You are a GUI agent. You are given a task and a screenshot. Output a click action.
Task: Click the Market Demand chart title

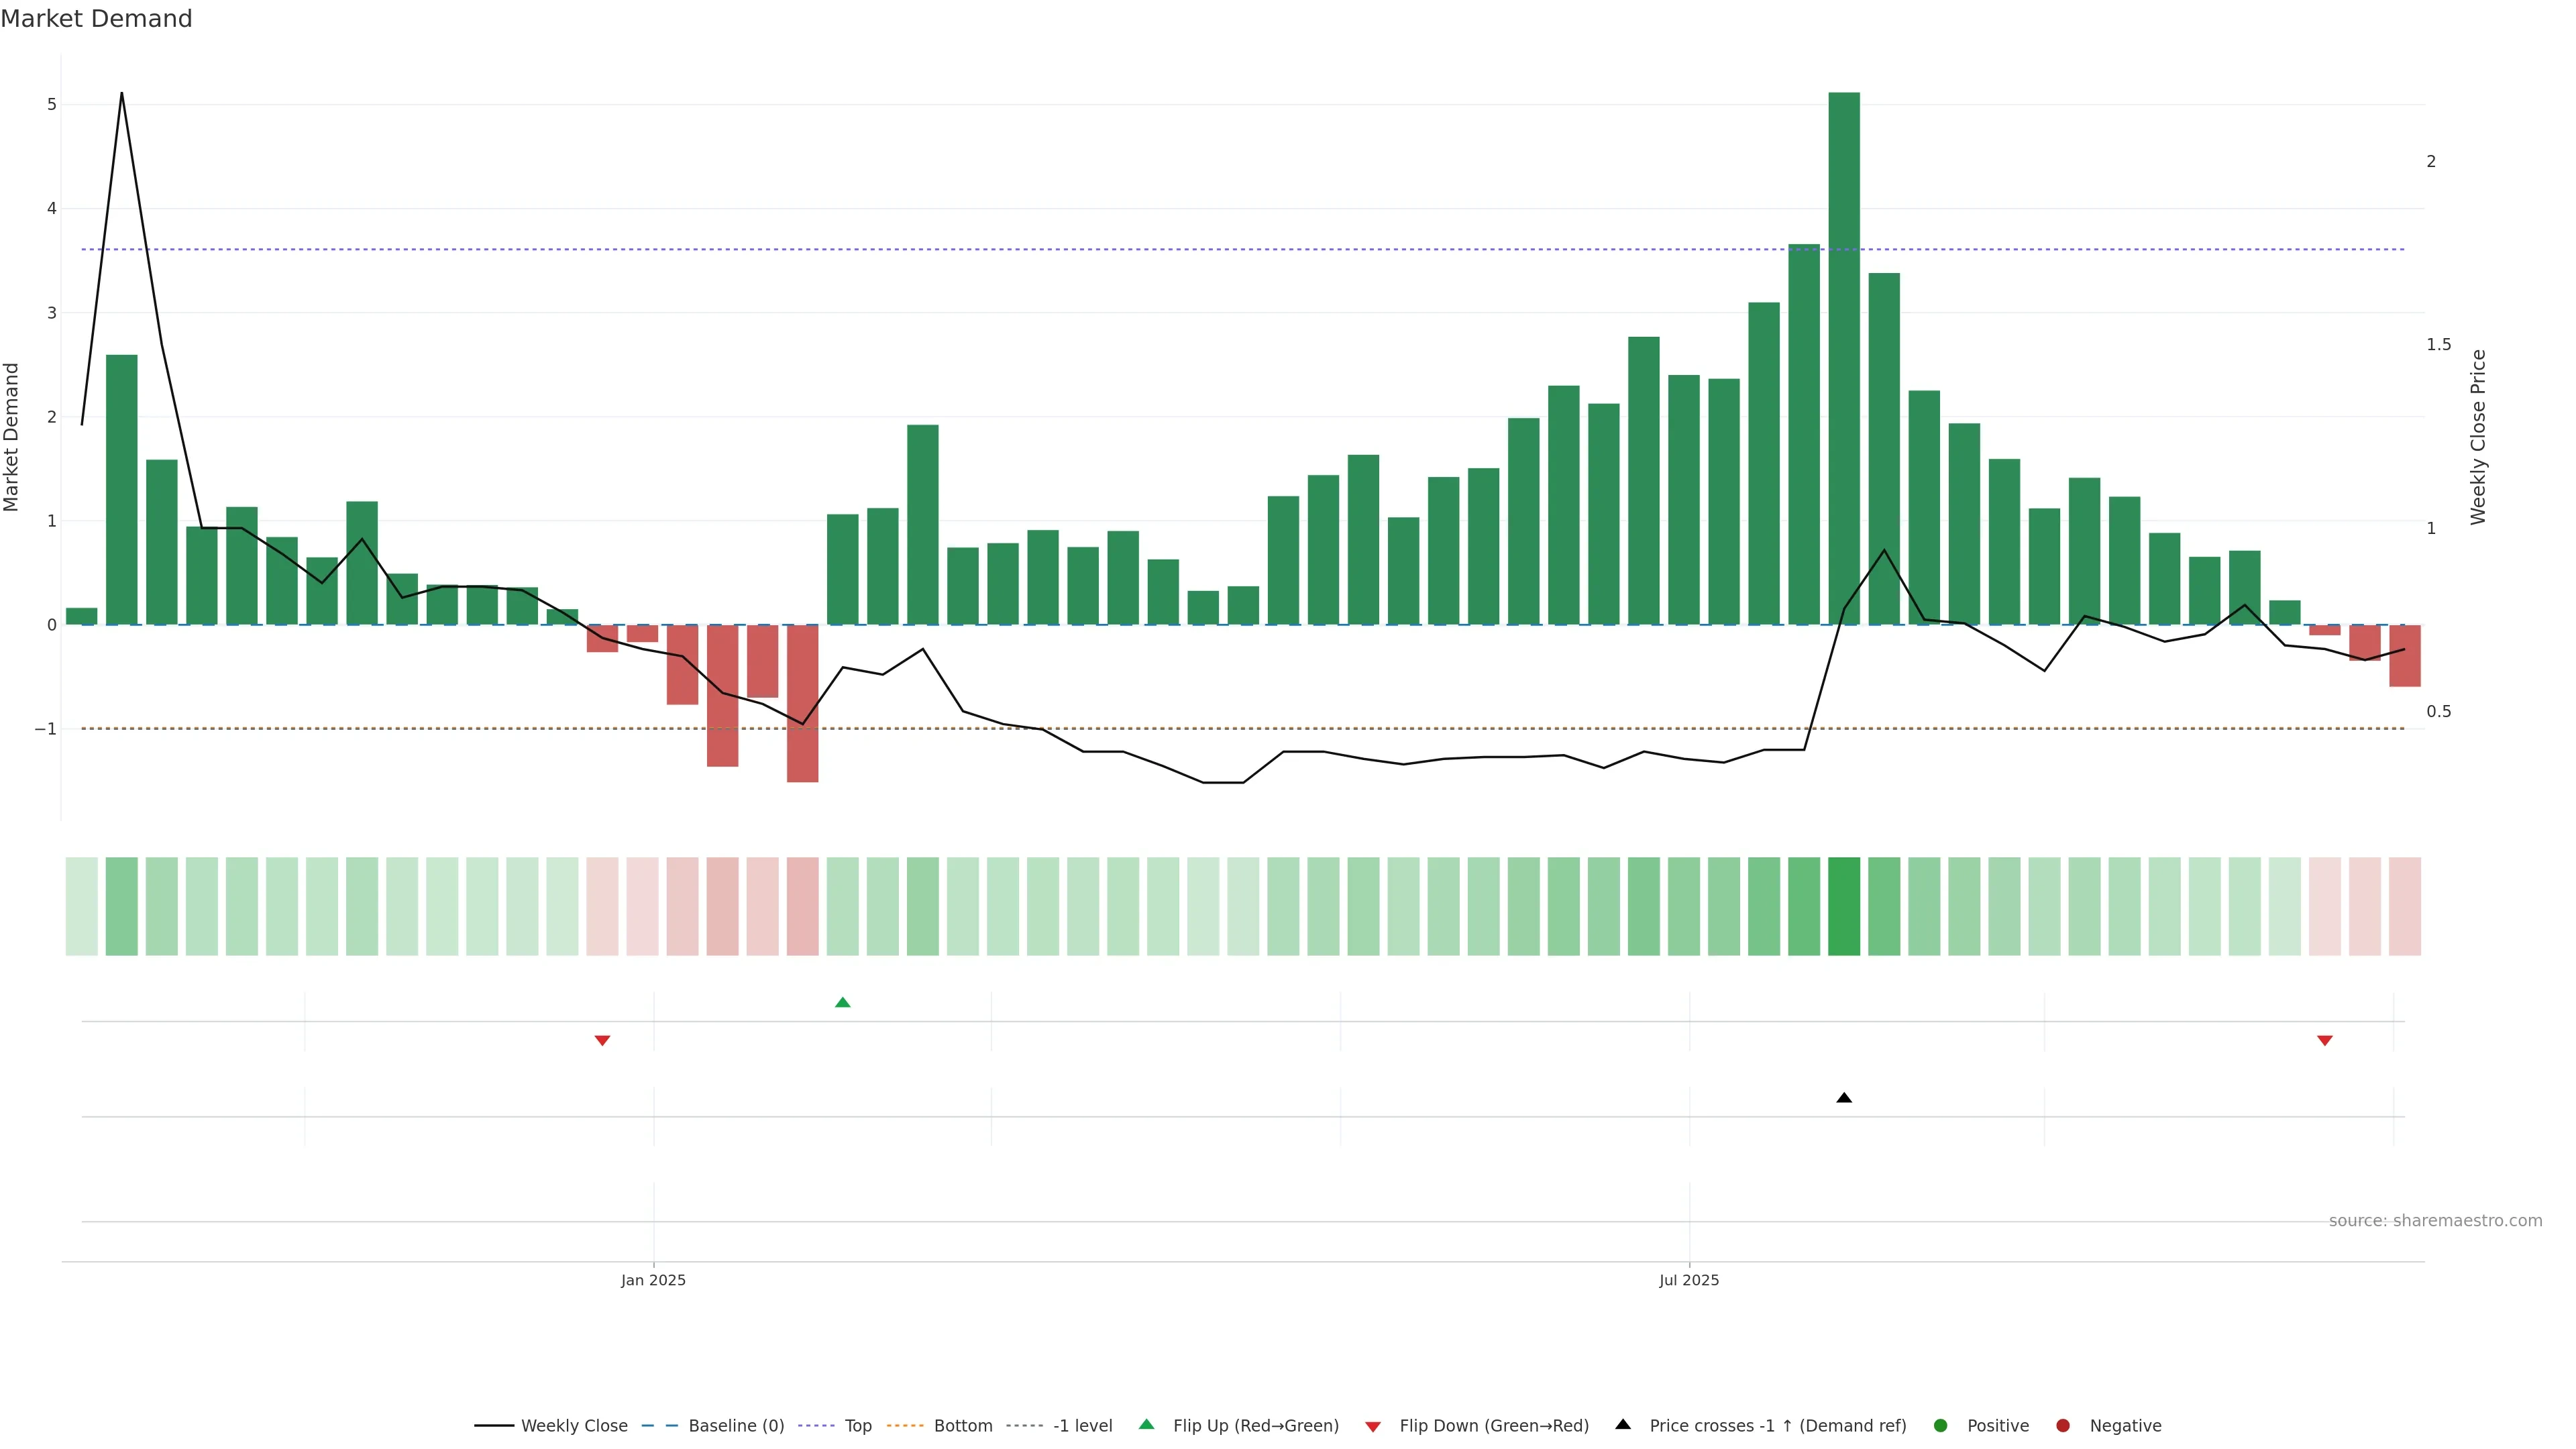96,19
